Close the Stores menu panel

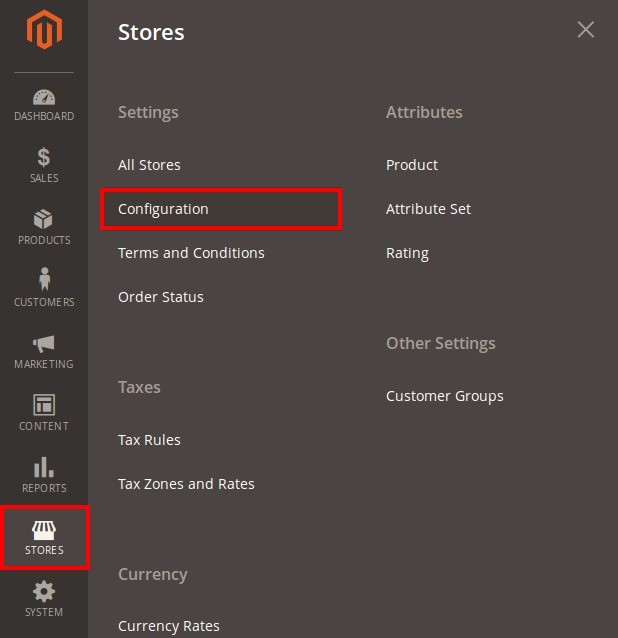coord(586,30)
